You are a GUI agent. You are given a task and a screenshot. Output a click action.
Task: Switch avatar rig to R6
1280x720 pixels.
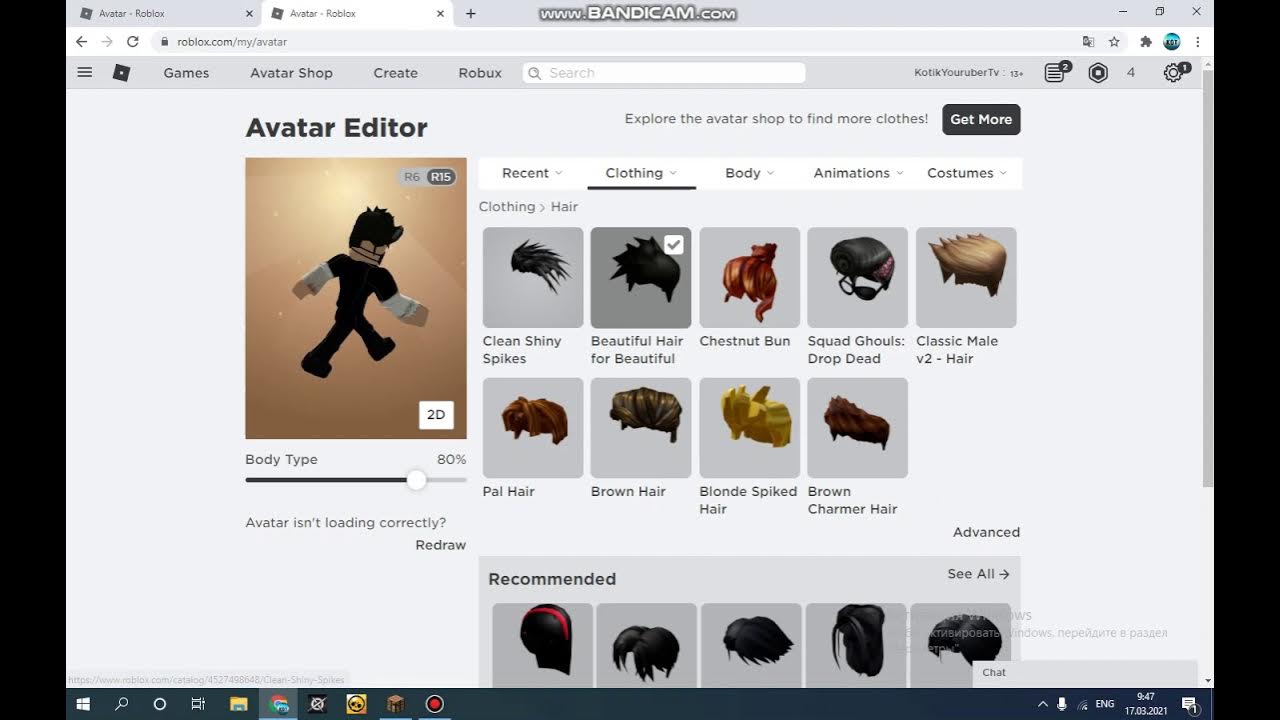point(412,177)
